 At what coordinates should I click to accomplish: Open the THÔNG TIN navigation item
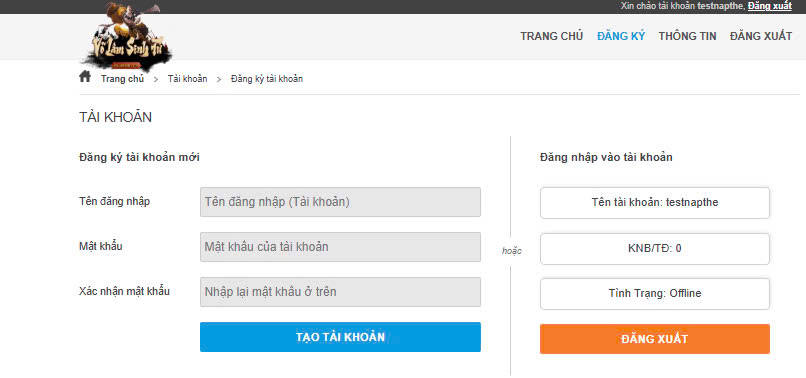[687, 37]
